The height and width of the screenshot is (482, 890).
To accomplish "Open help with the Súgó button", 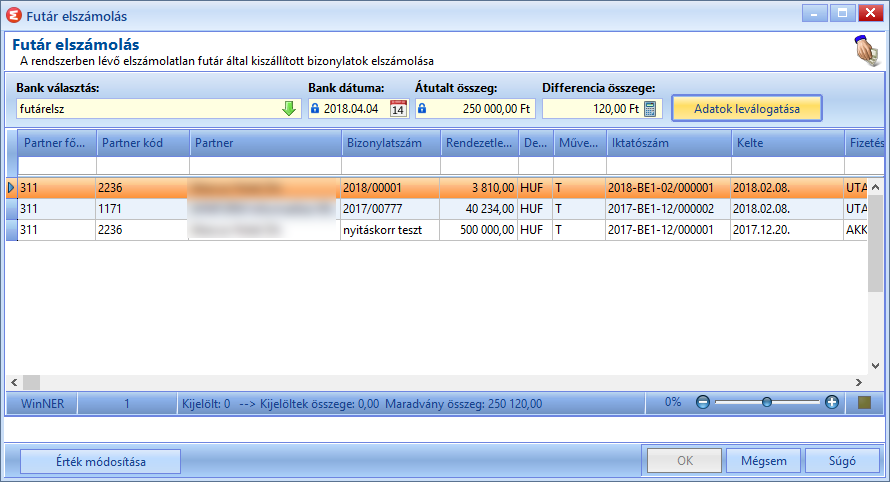I will click(x=842, y=461).
